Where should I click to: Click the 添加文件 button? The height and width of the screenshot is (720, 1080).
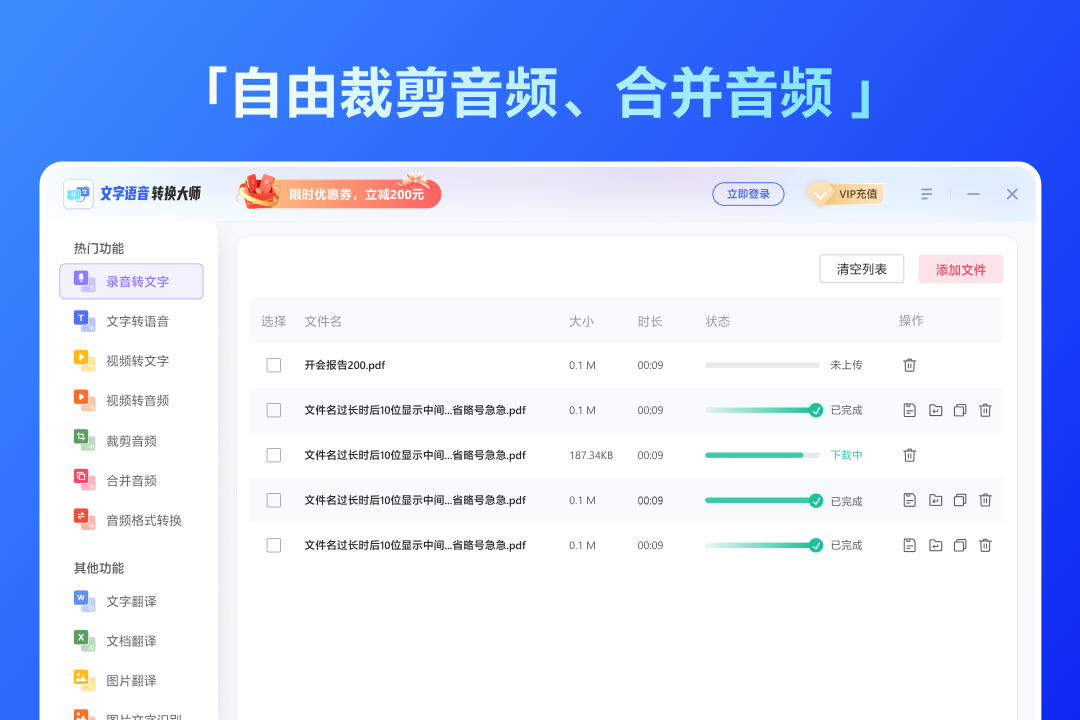click(x=960, y=268)
